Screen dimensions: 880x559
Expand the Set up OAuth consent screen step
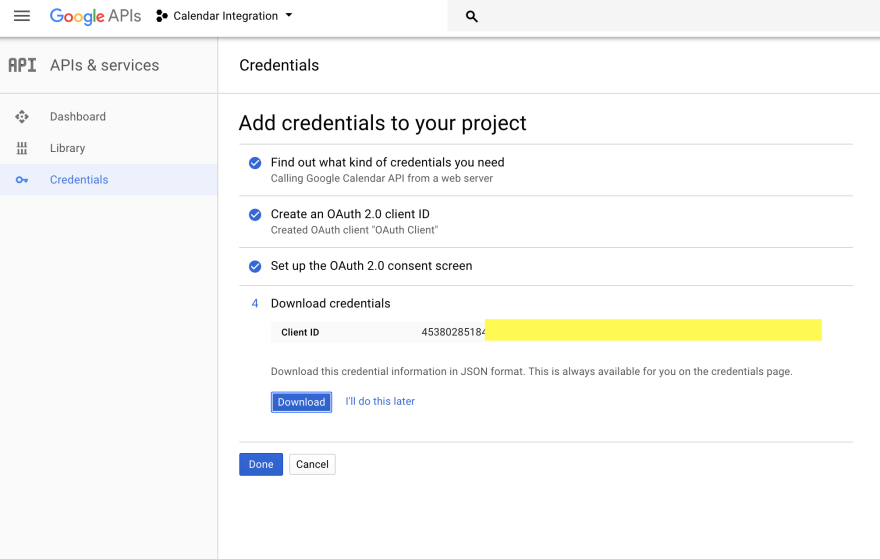coord(371,266)
